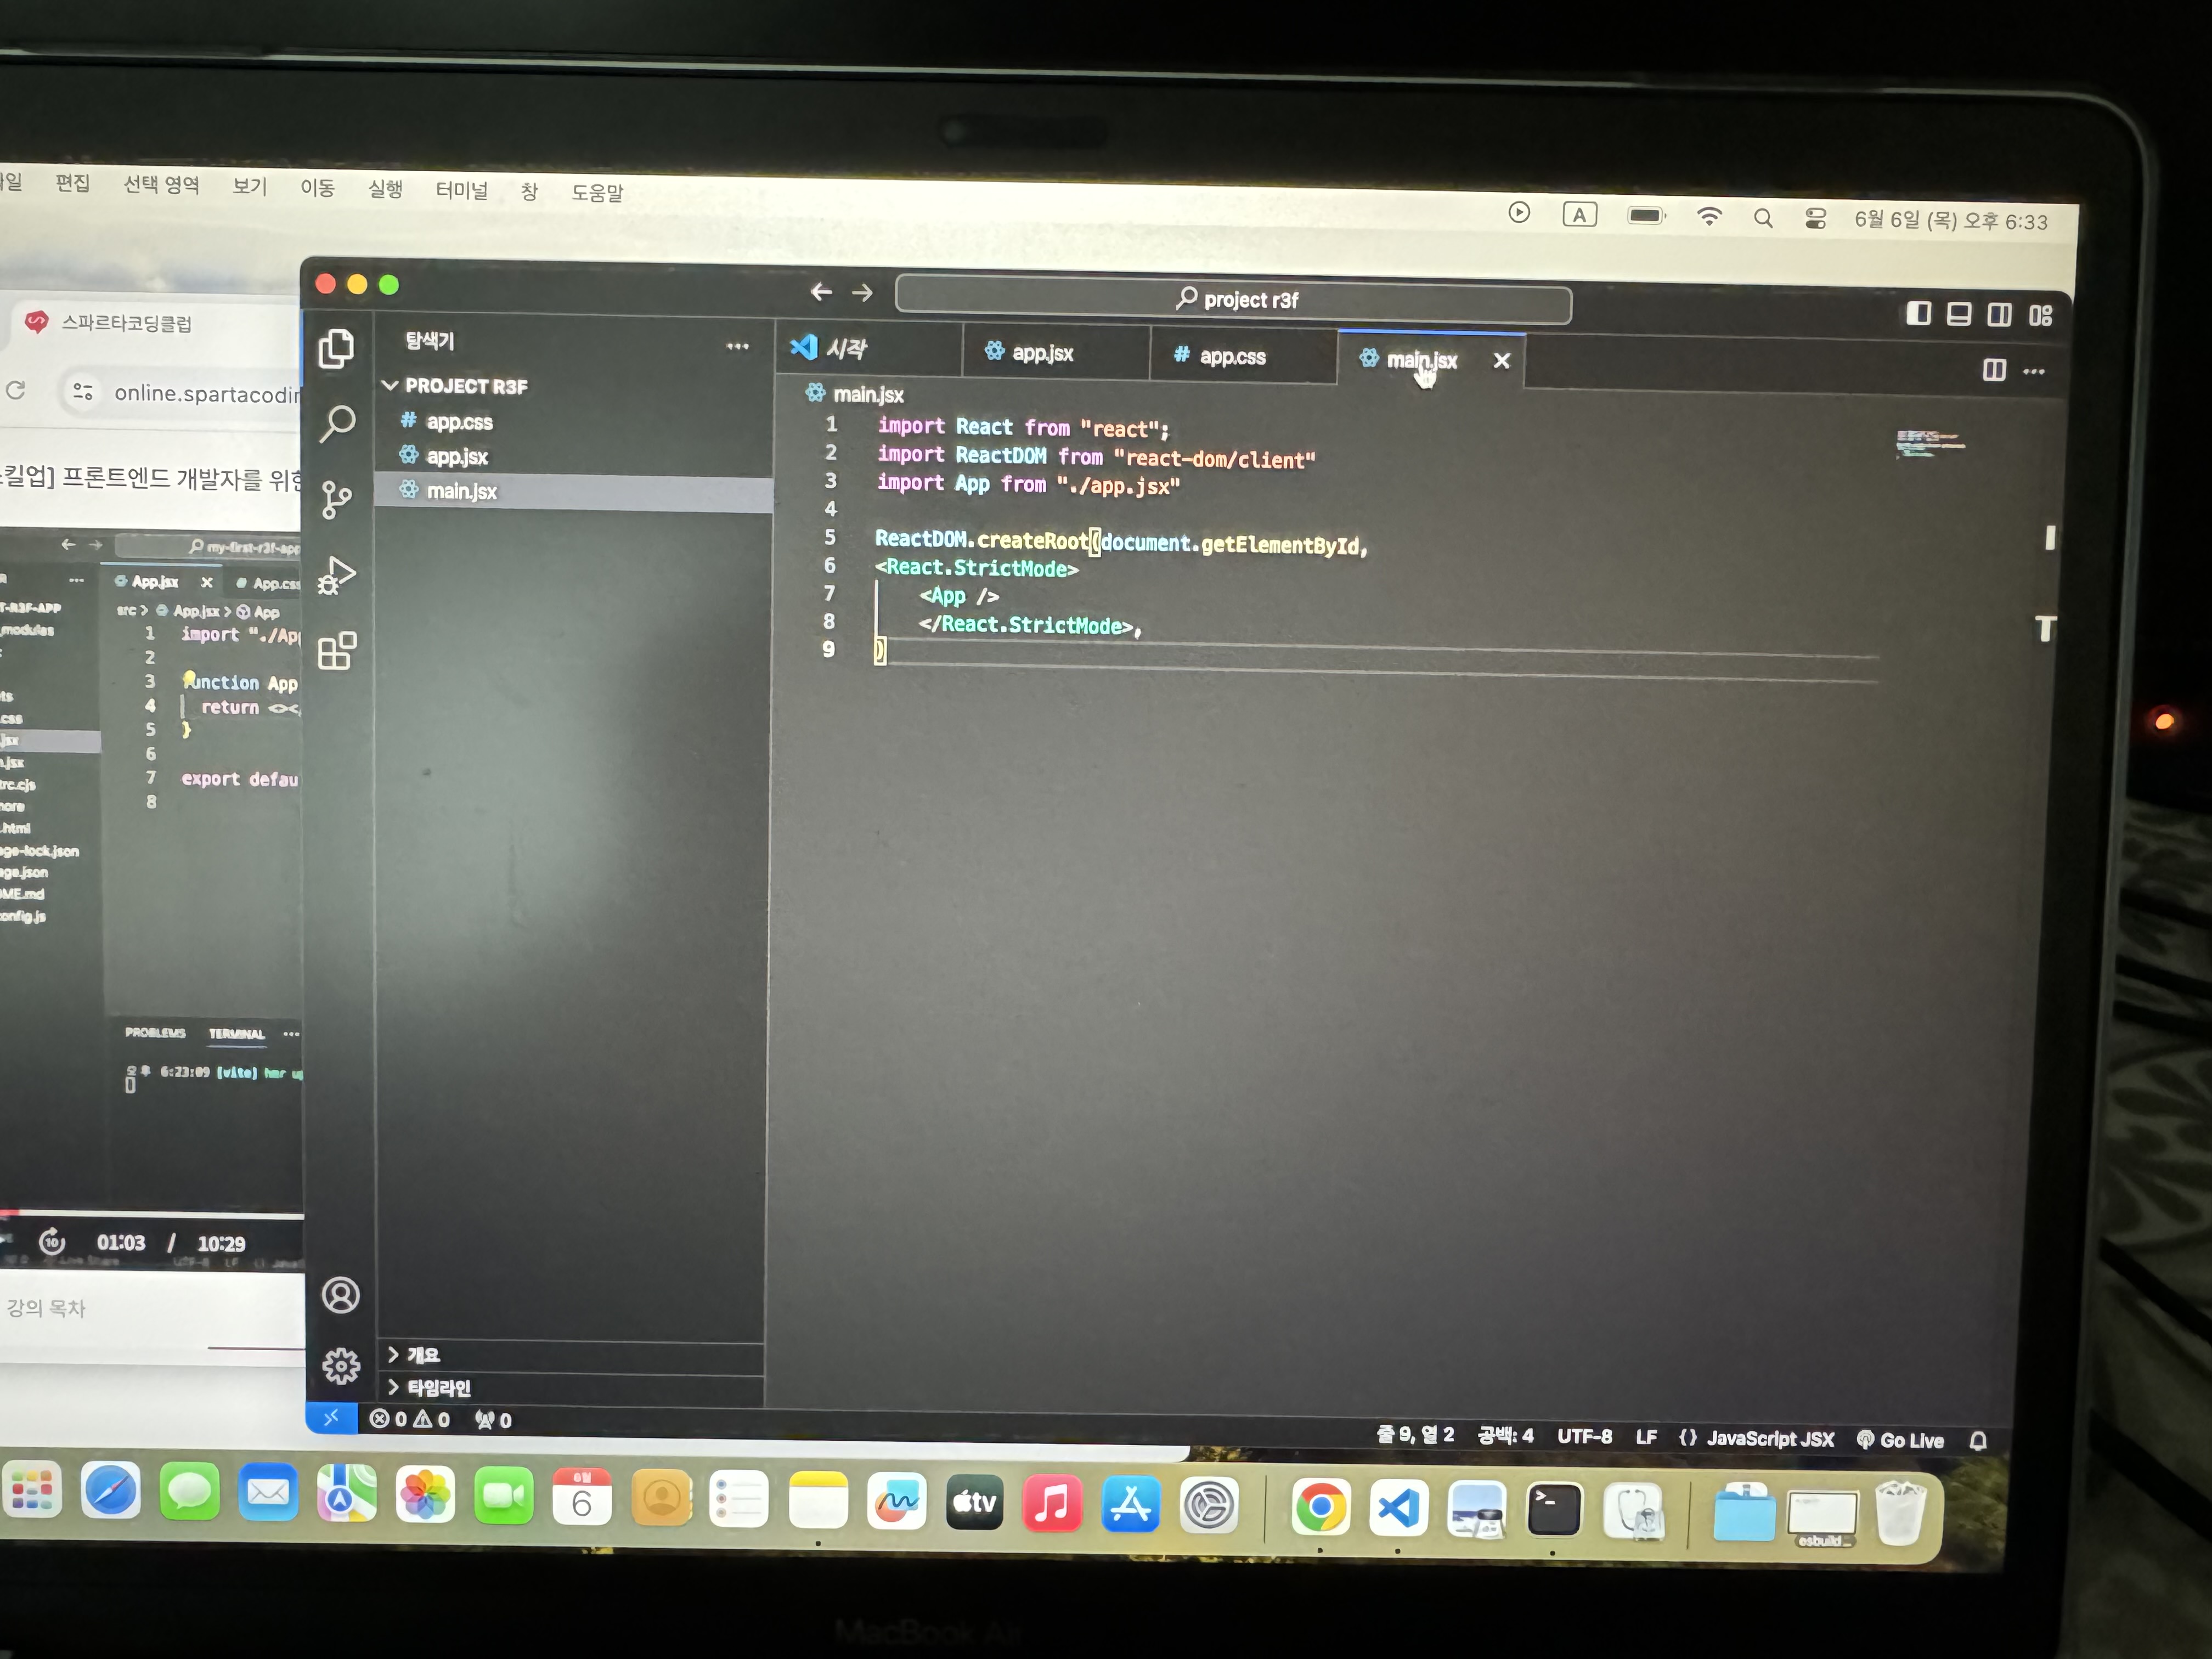Open the Search view in activity bar
The image size is (2212, 1659).
(337, 423)
